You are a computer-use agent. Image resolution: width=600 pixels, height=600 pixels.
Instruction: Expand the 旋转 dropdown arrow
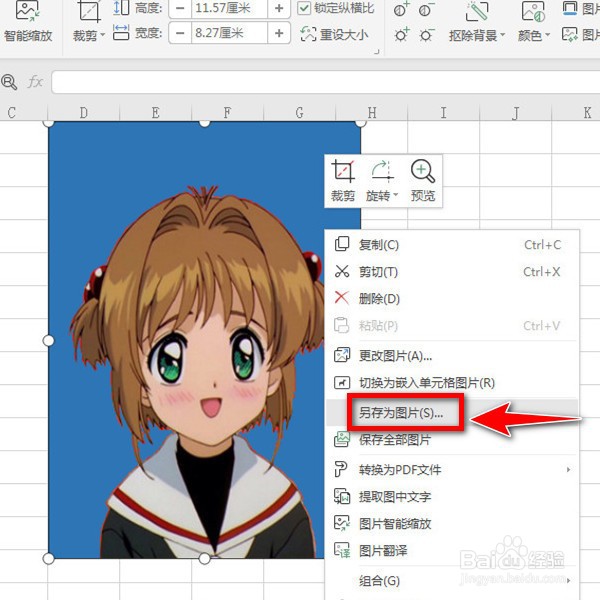(x=396, y=195)
